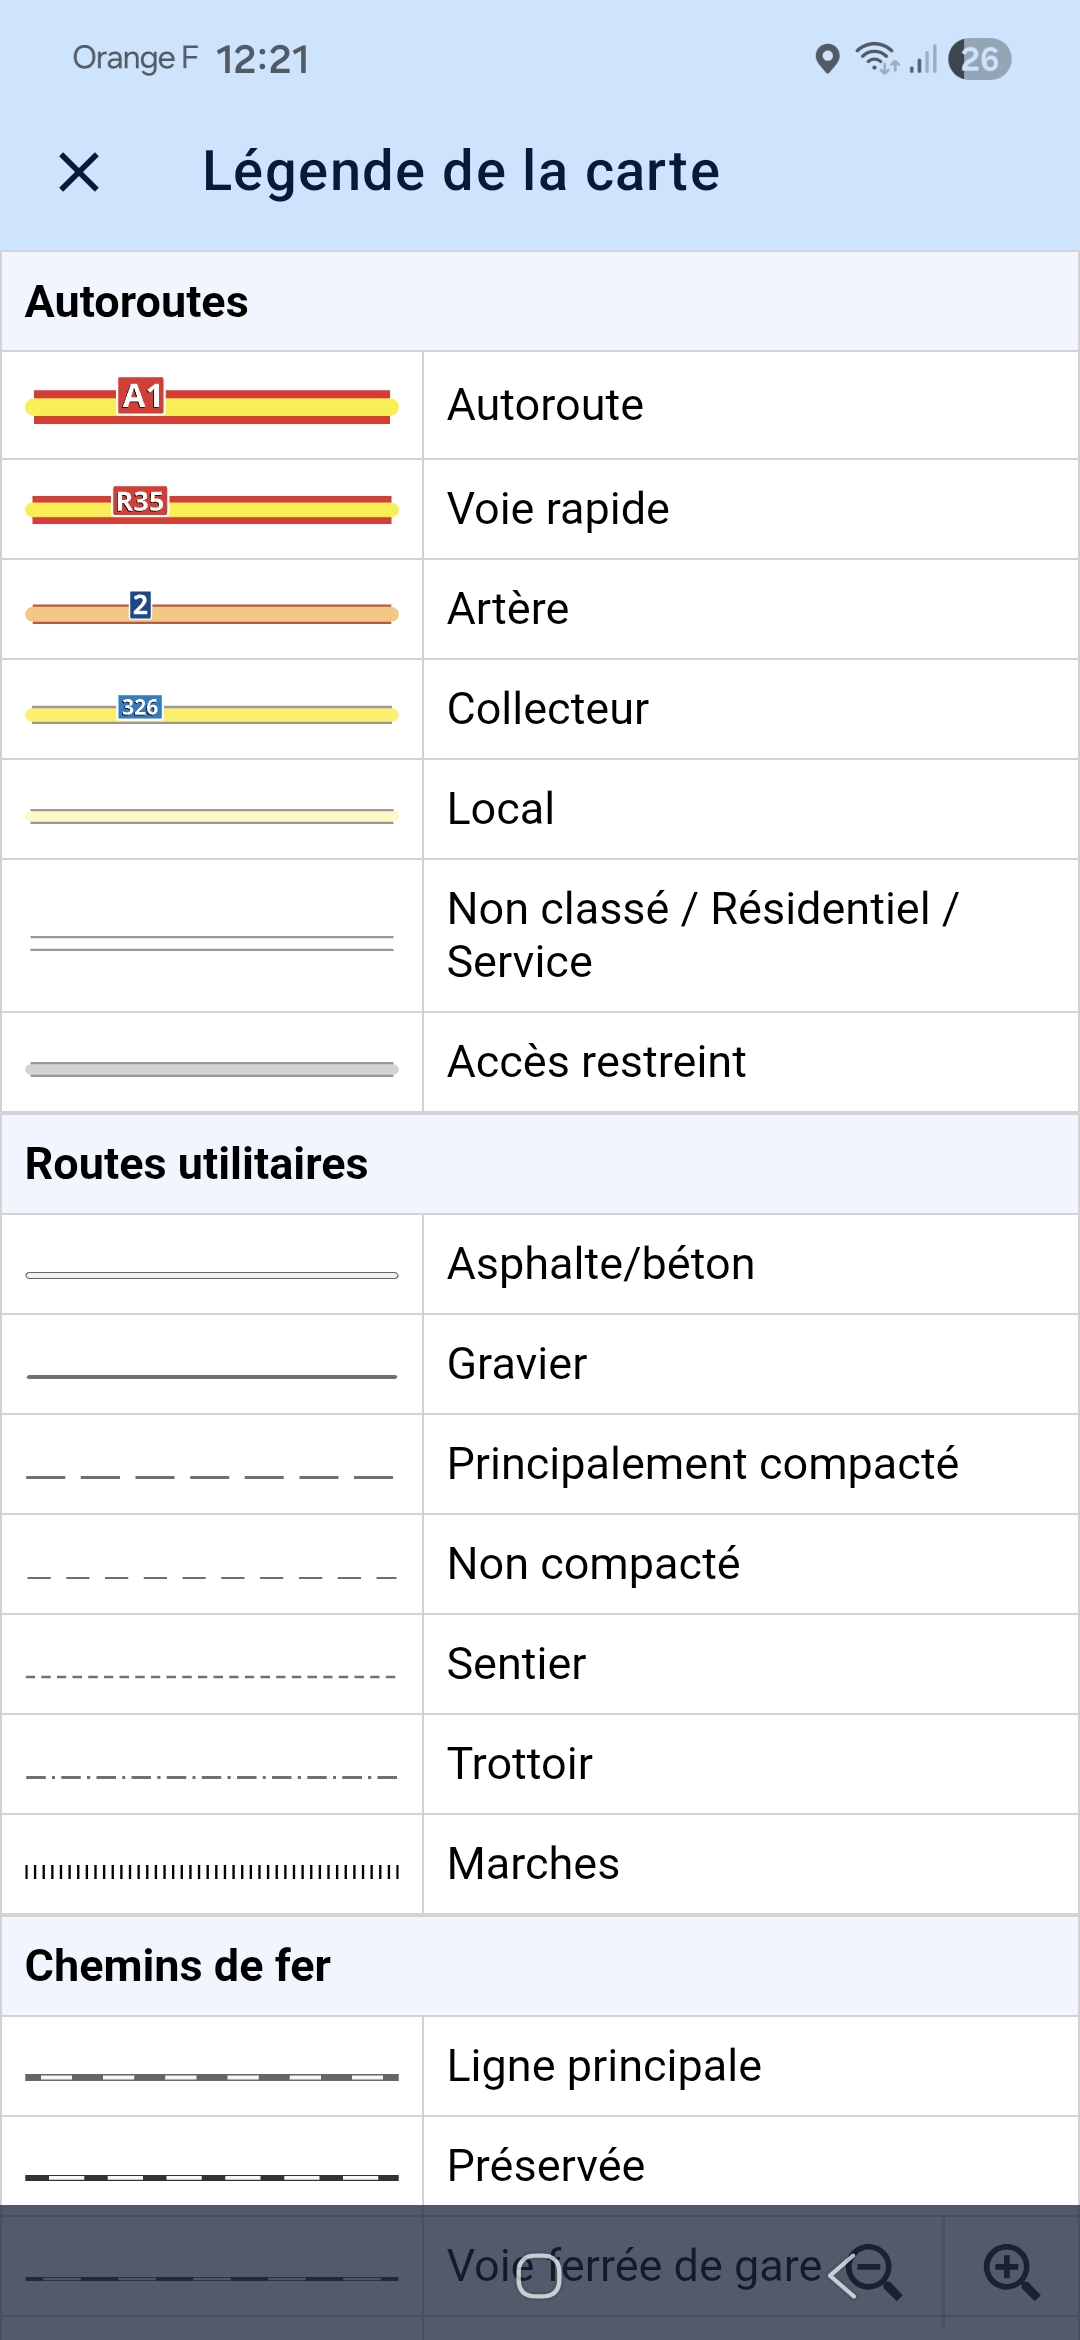Select the Autoroutes section header
Screen dimensions: 1080x2340
click(540, 302)
